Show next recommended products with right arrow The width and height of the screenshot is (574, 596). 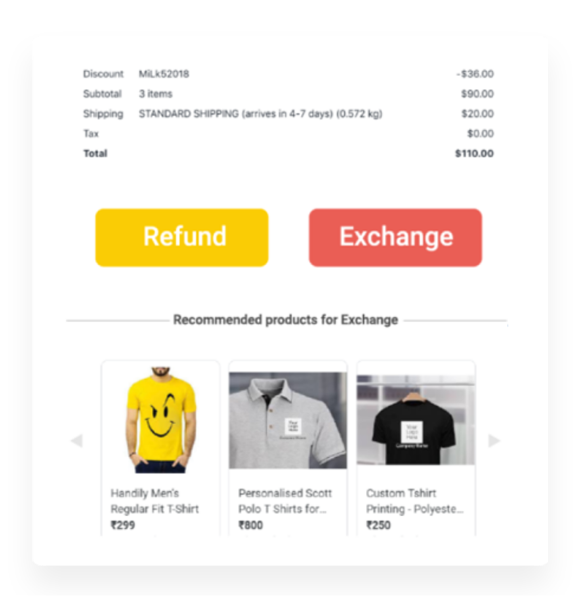tap(494, 441)
